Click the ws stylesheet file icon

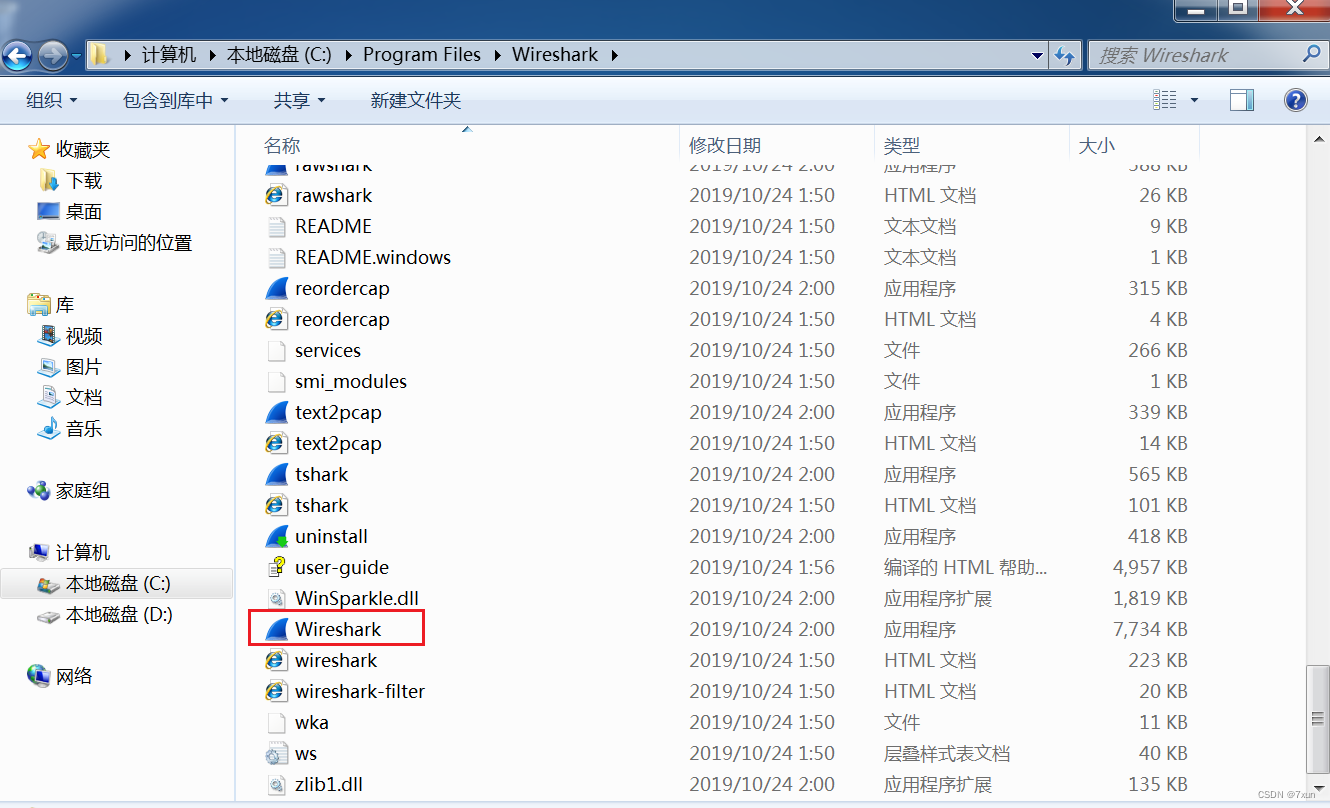(x=277, y=753)
